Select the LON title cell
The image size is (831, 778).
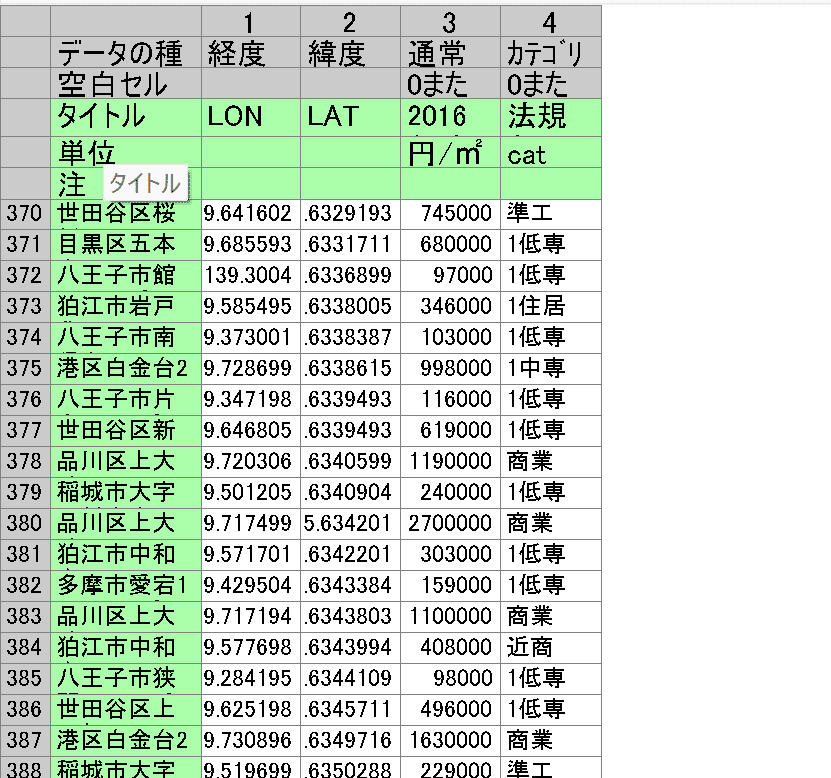point(251,118)
